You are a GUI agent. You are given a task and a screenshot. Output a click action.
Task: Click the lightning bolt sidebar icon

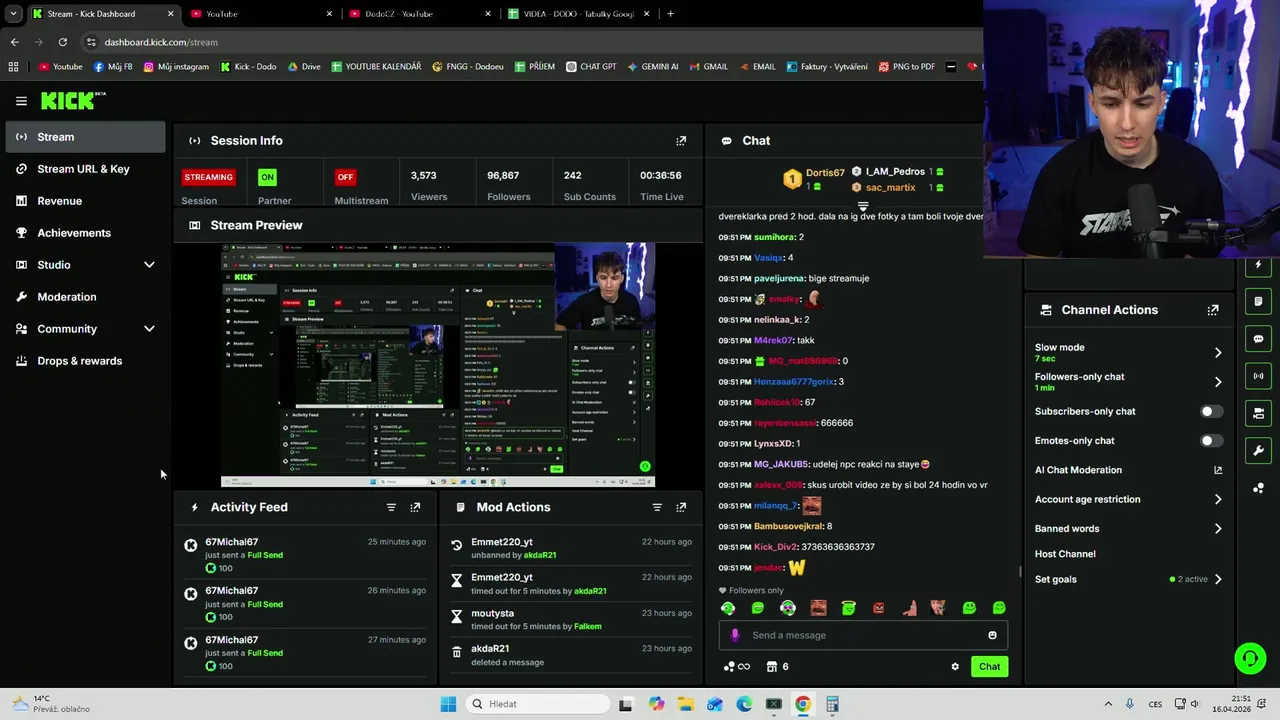click(x=1258, y=265)
